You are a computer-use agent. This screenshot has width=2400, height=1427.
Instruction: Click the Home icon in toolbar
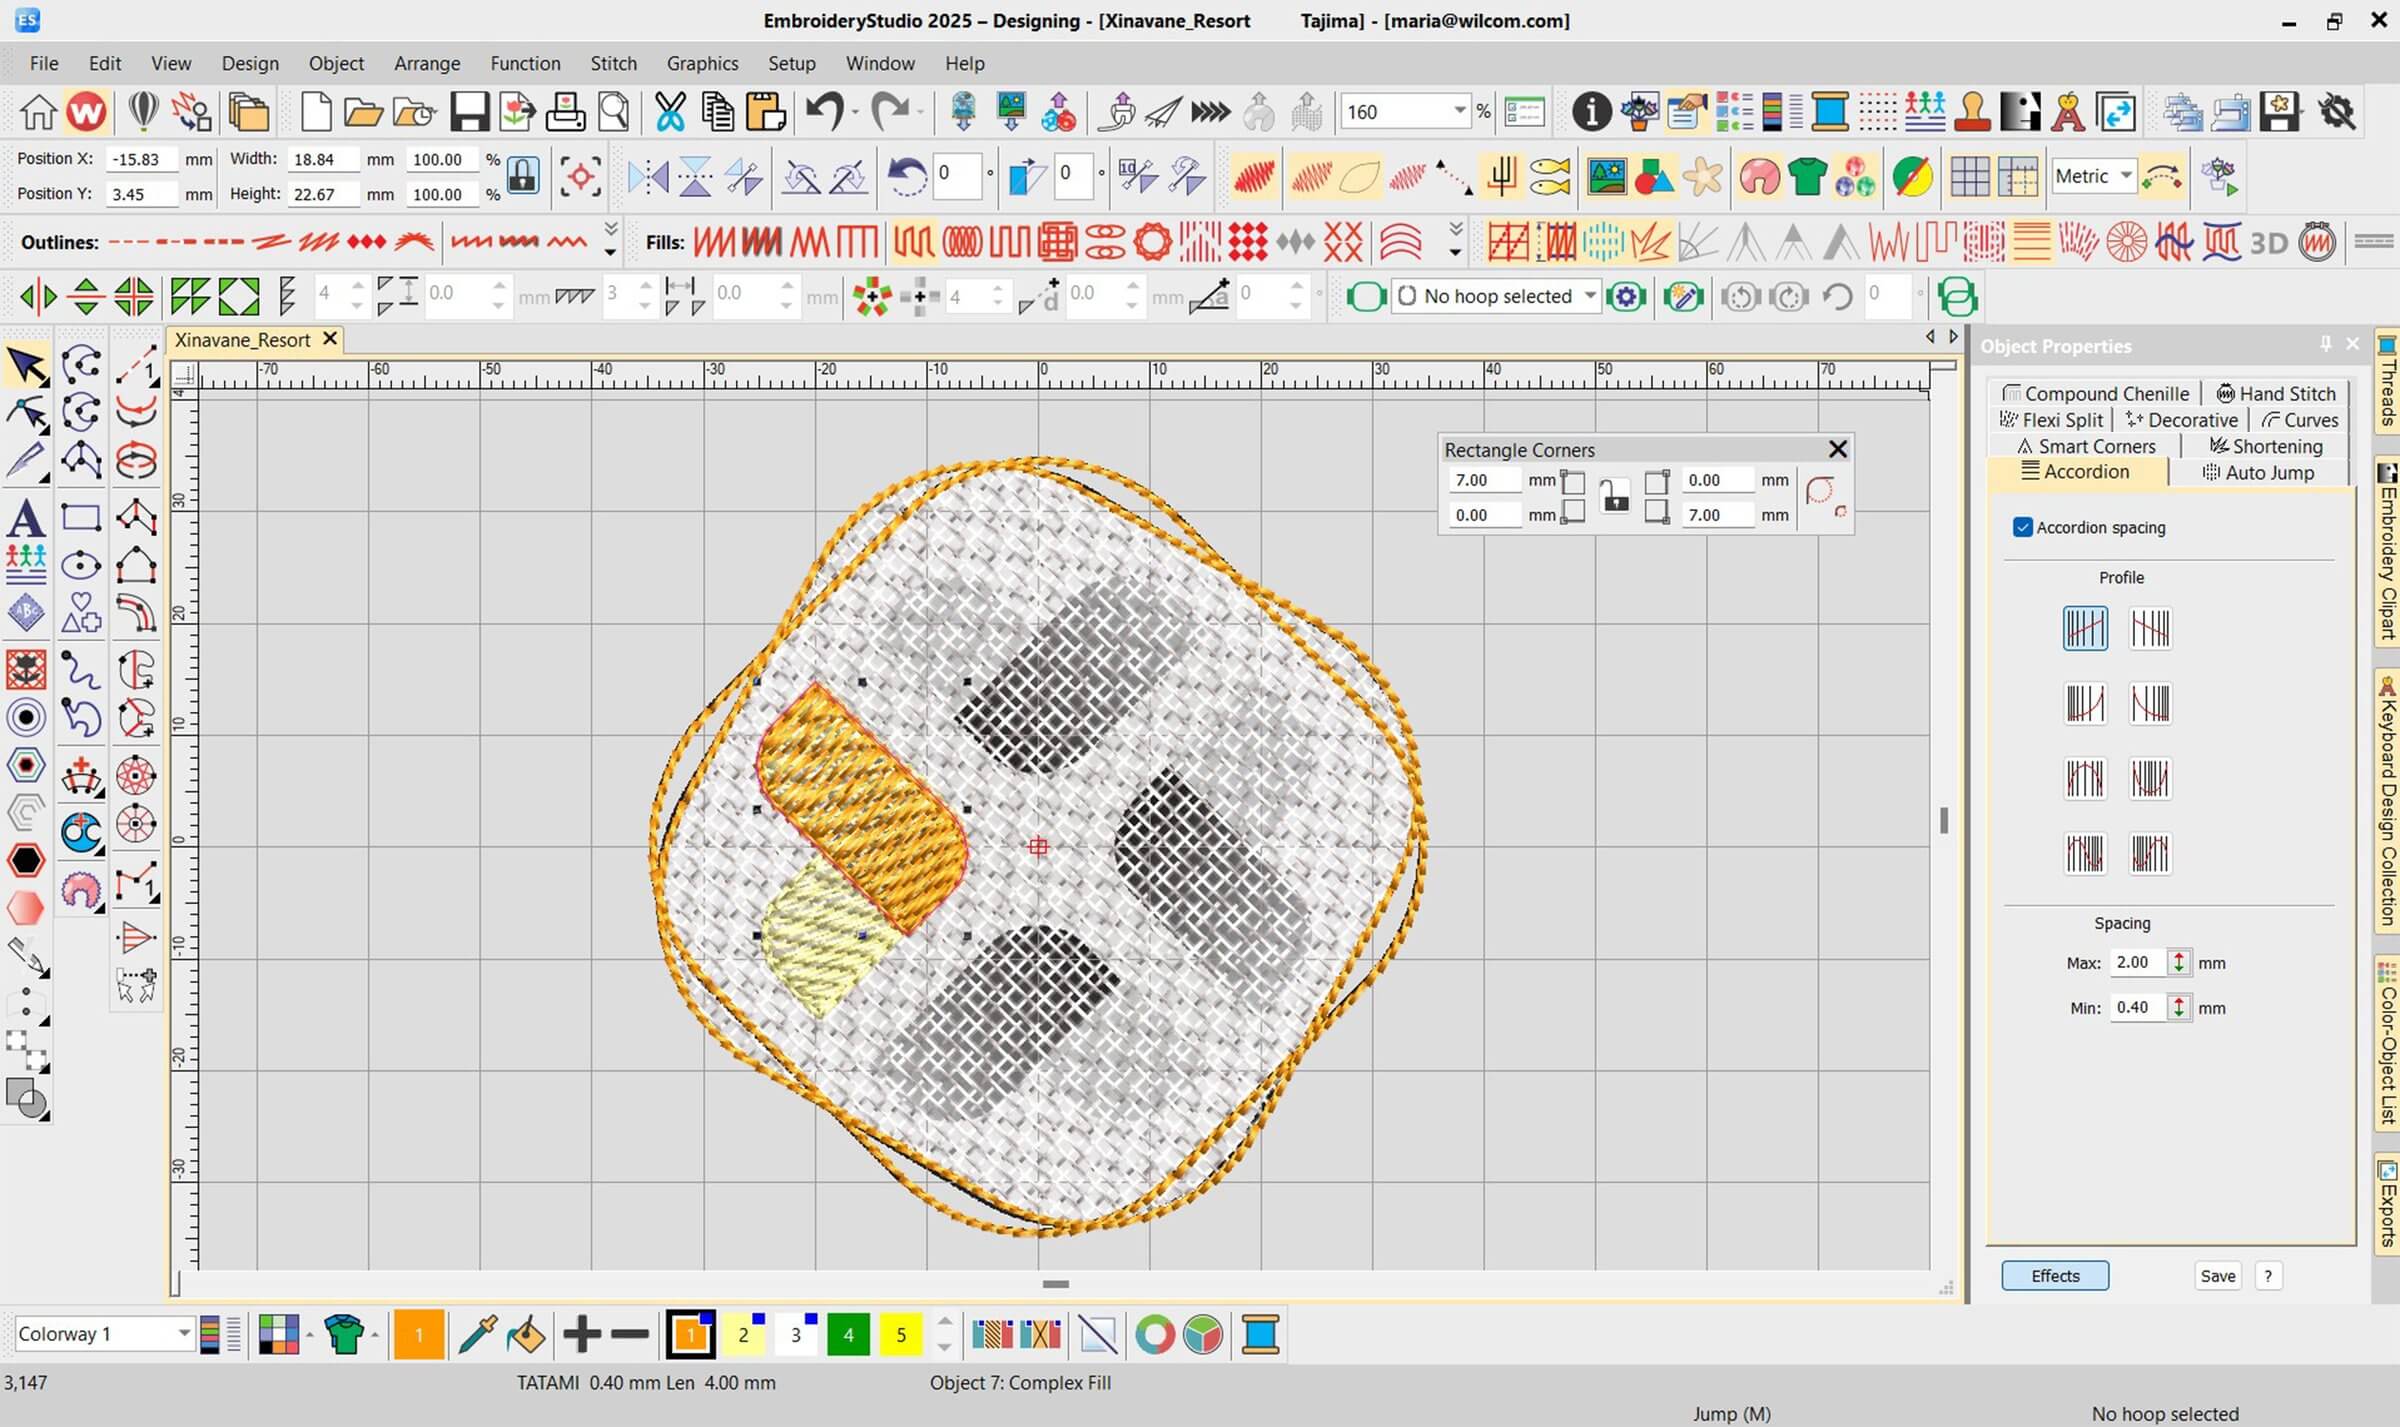pos(38,112)
